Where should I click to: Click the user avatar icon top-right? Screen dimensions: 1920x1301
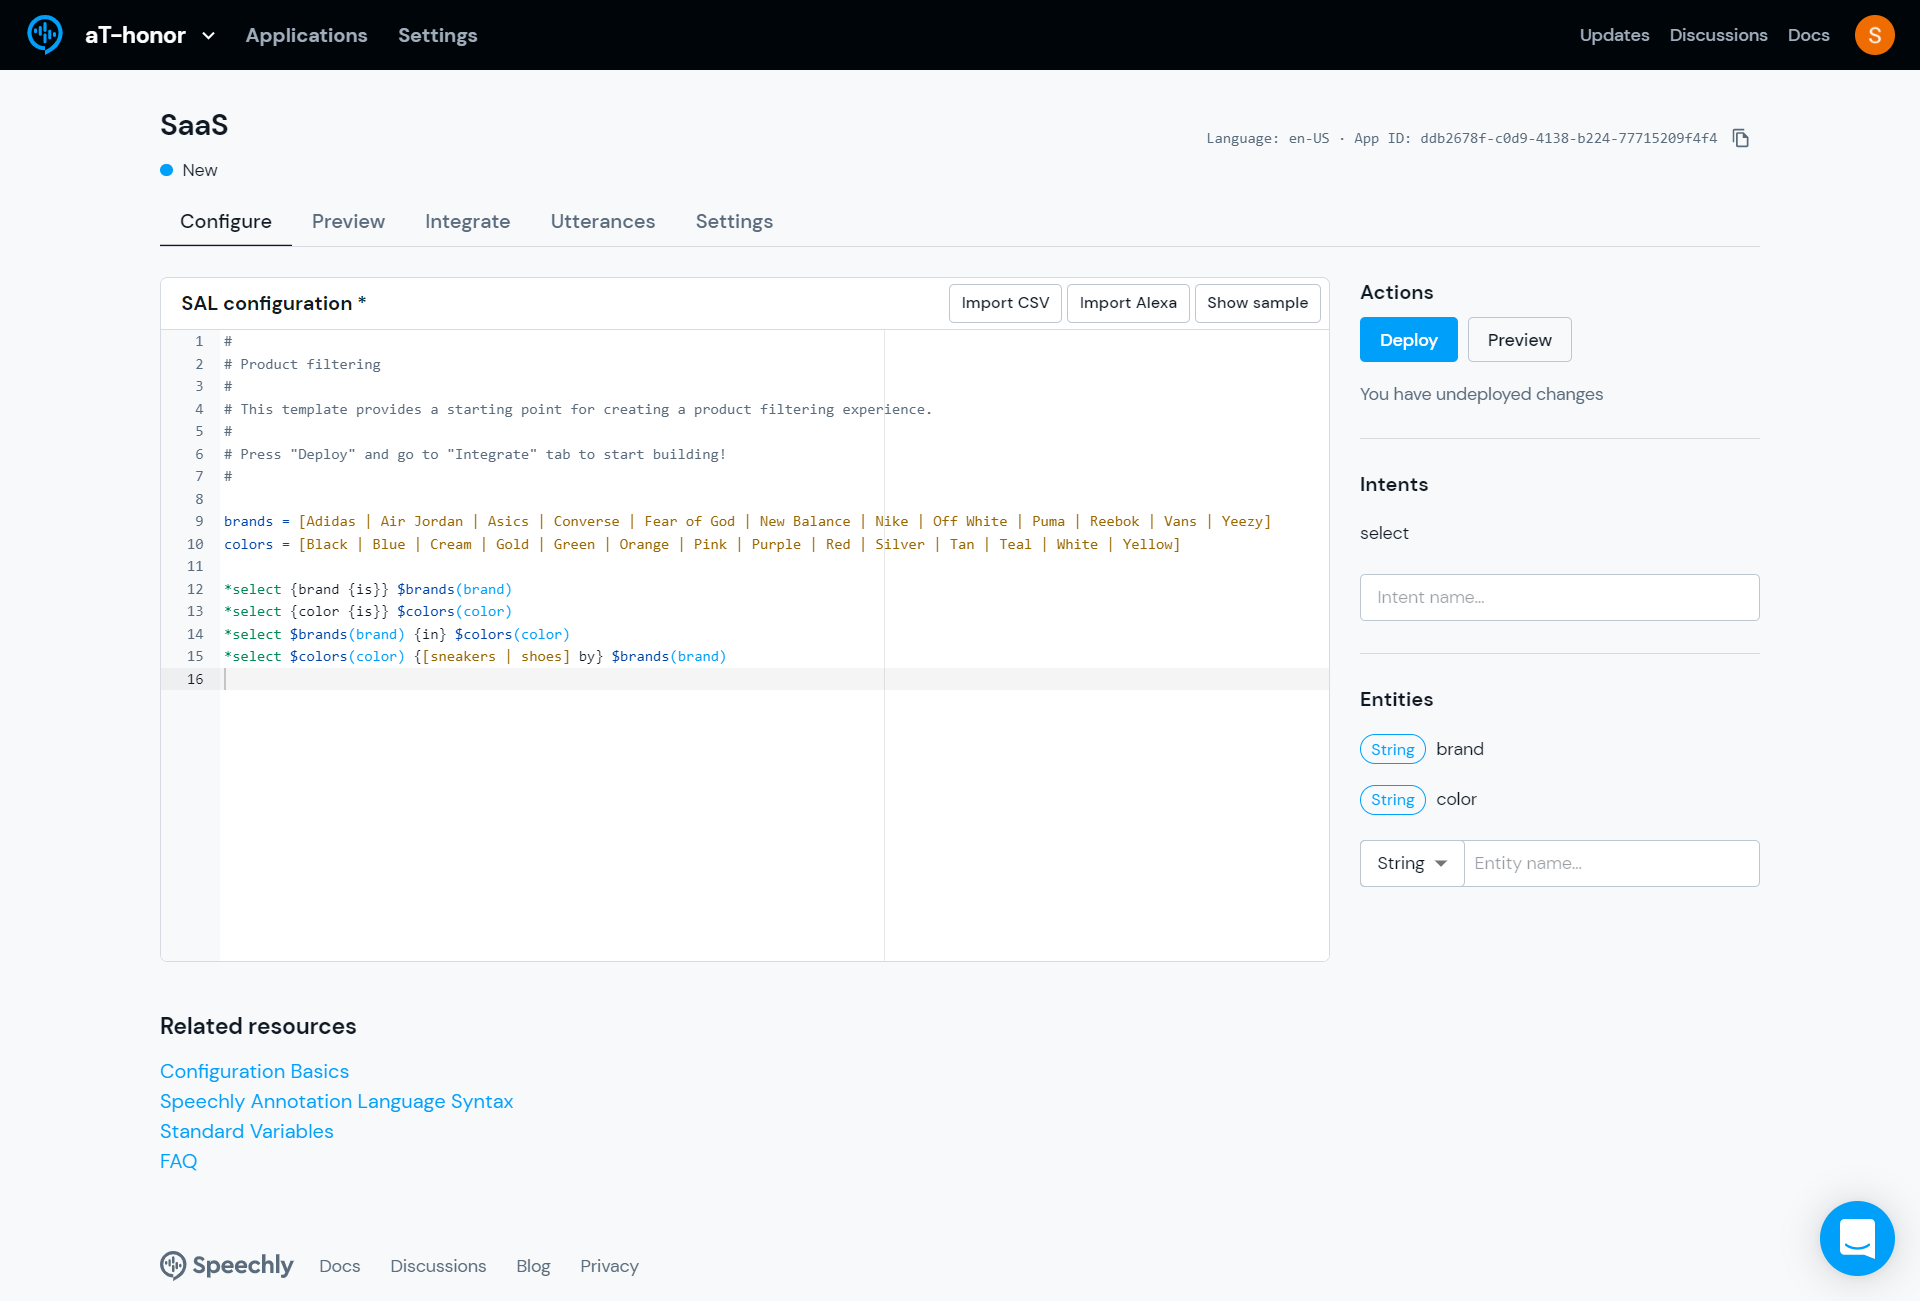[1876, 35]
